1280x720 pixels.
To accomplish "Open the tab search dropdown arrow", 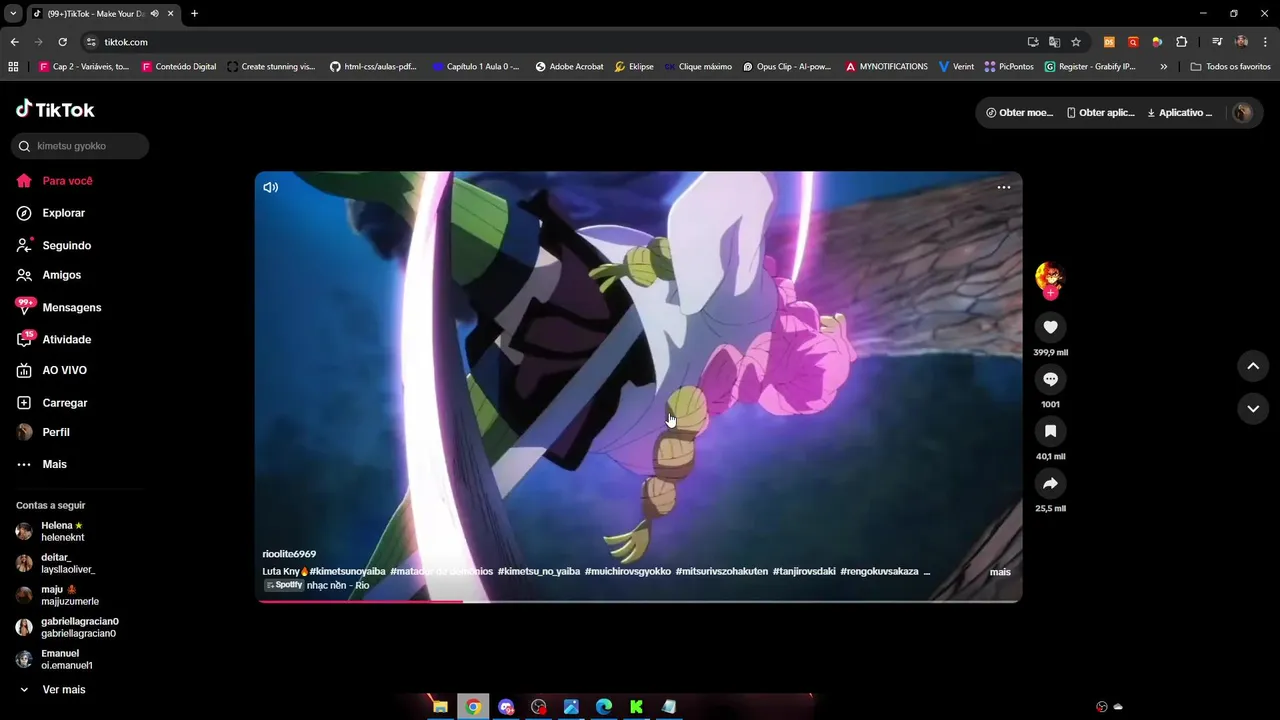I will point(13,14).
